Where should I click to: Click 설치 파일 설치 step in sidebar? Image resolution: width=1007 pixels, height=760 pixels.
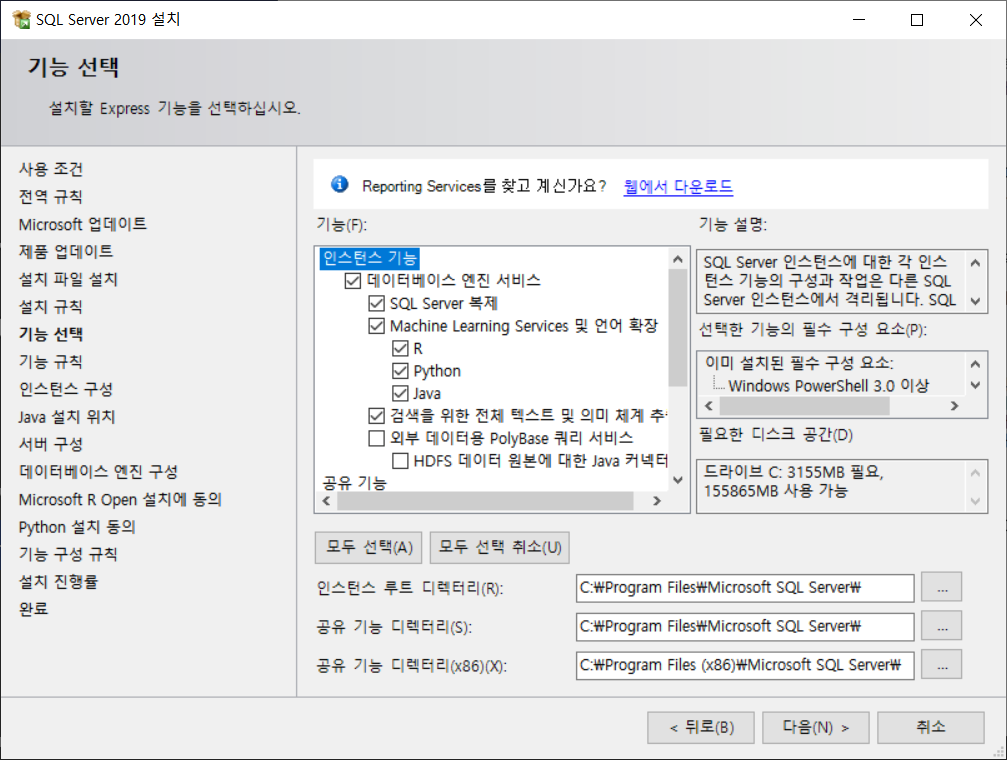coord(68,279)
